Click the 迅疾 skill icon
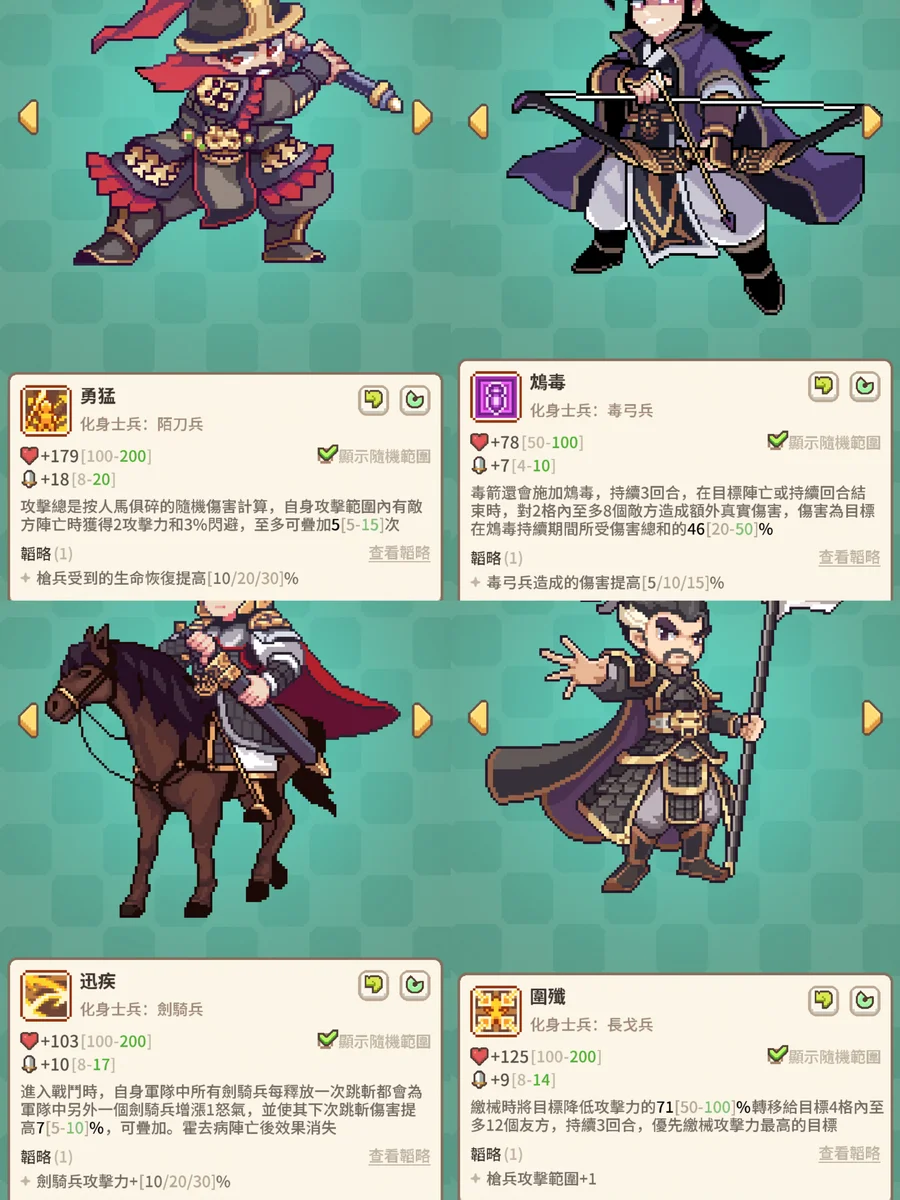Viewport: 900px width, 1200px height. [x=46, y=995]
